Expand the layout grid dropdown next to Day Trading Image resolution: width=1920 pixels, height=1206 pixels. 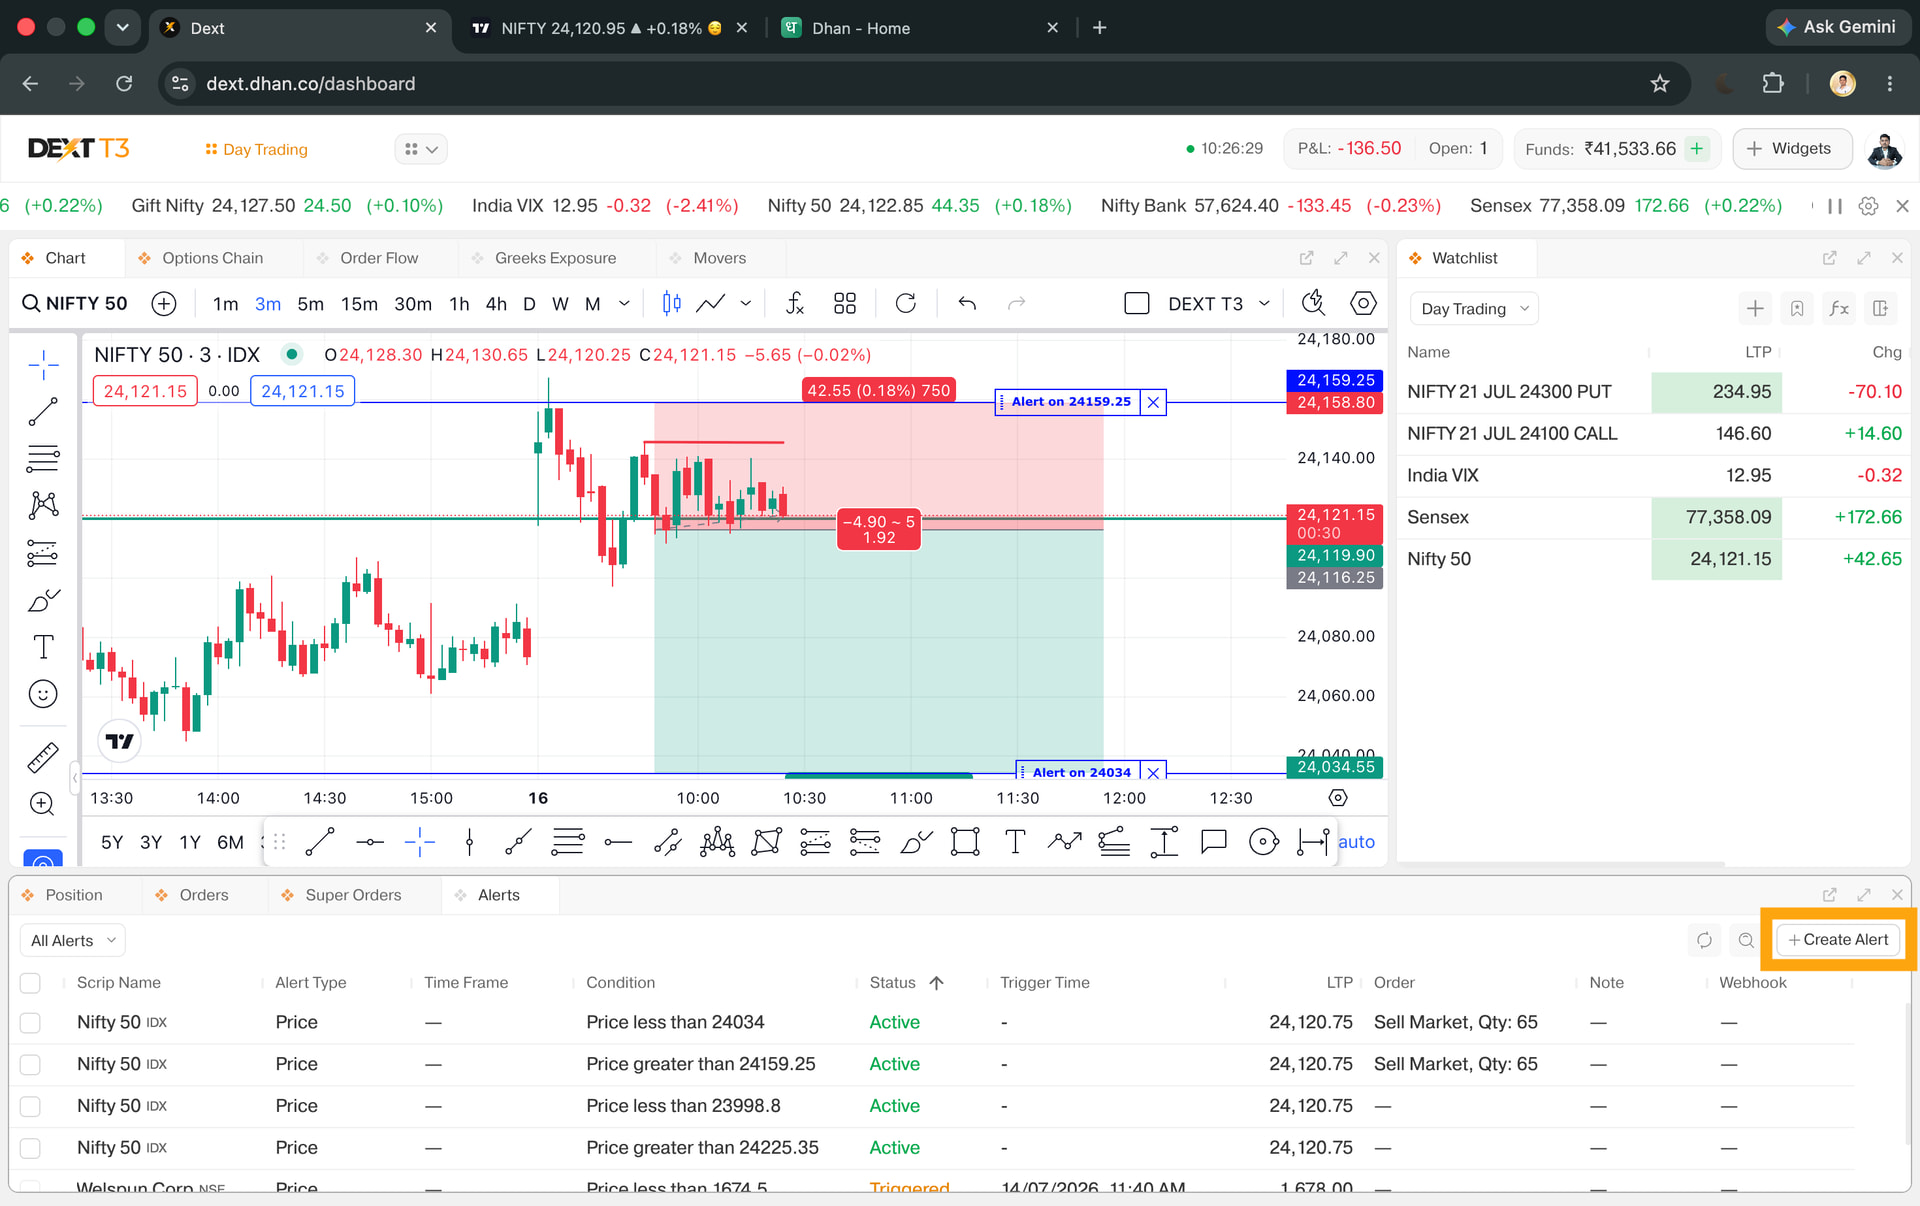coord(421,149)
